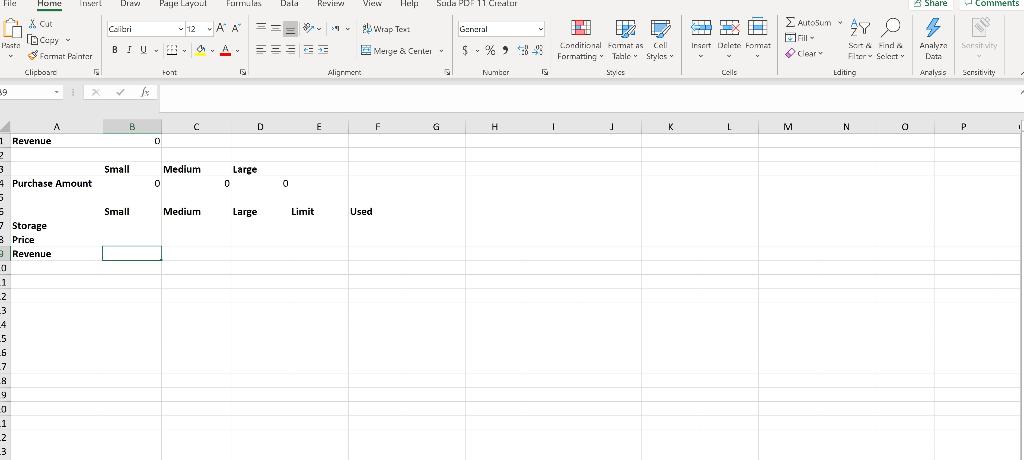The height and width of the screenshot is (460, 1024).
Task: Apply Percent Style
Action: coord(490,50)
